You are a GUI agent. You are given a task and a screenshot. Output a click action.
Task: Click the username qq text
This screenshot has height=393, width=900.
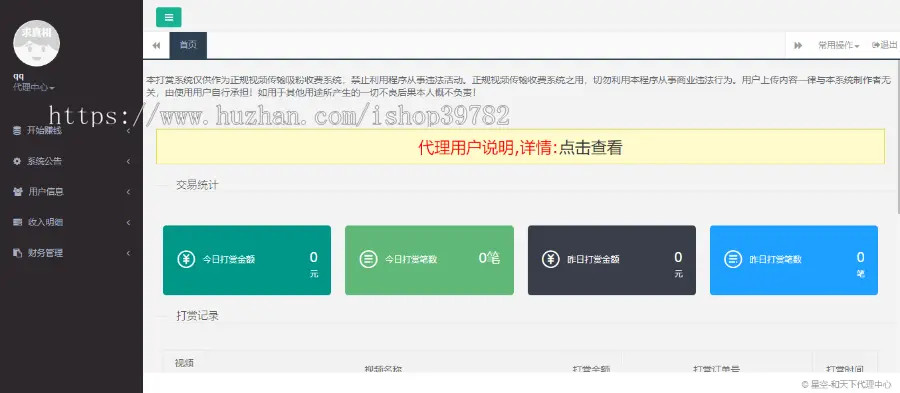pyautogui.click(x=18, y=77)
